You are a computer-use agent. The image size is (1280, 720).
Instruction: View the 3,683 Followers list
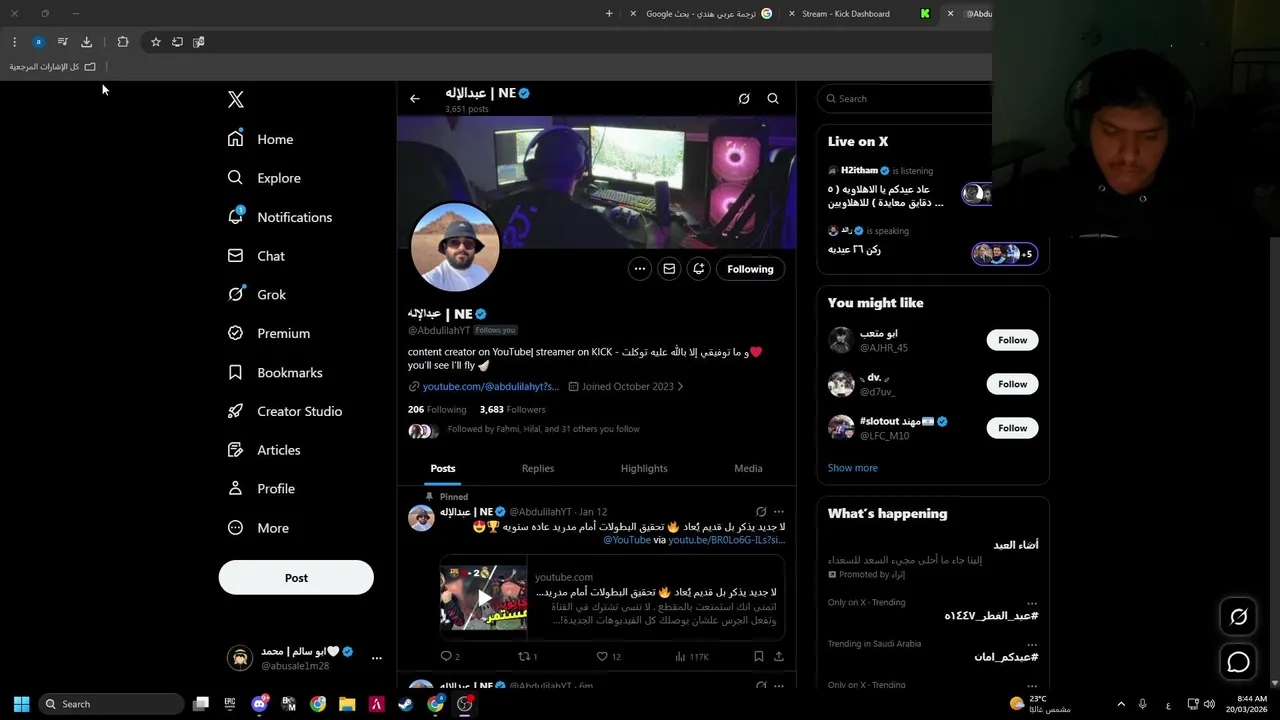(512, 409)
